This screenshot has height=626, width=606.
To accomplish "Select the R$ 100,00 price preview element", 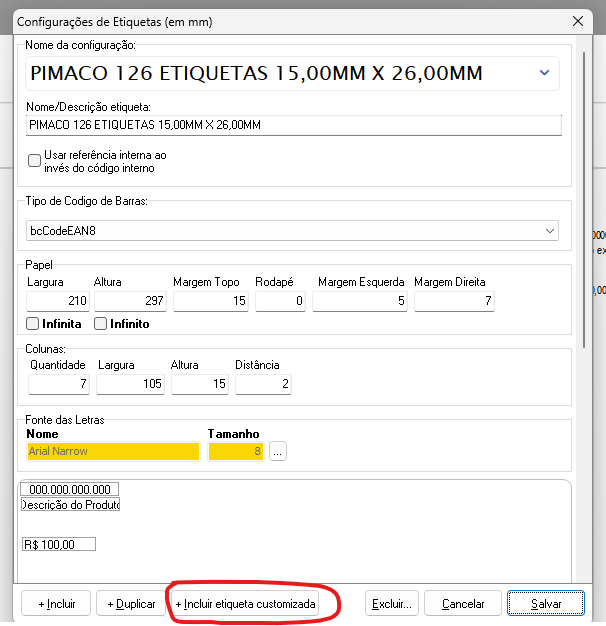I will click(x=59, y=544).
